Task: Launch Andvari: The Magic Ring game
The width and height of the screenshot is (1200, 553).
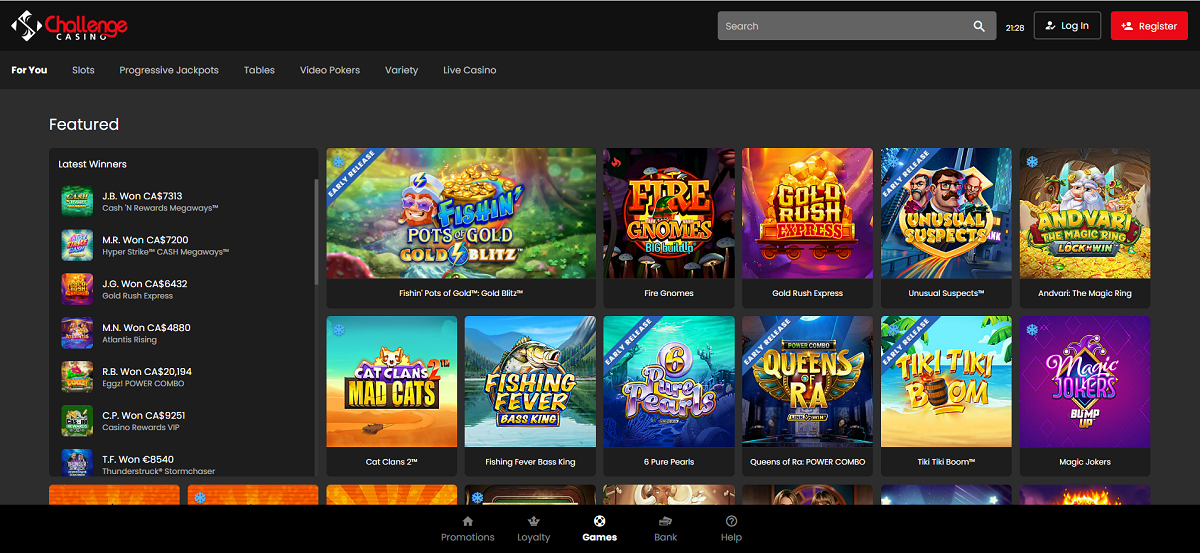Action: coord(1085,228)
